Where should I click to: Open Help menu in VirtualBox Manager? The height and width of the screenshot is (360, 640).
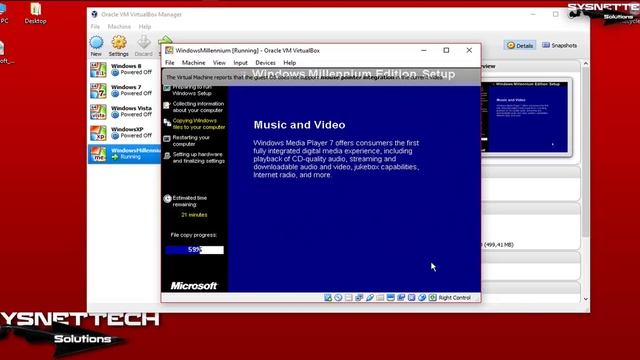(x=144, y=27)
